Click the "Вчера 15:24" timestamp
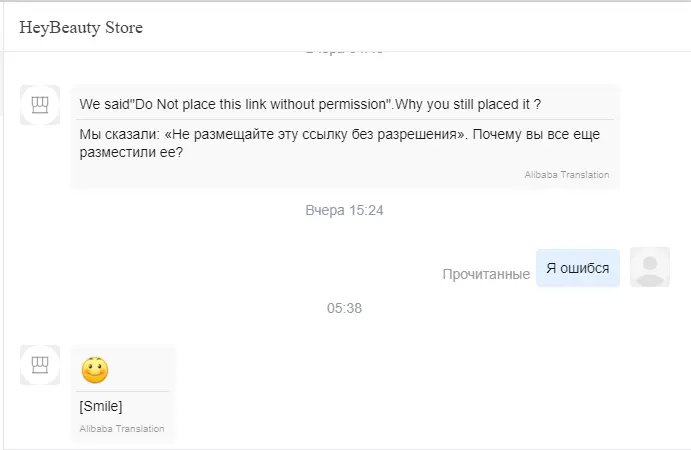The image size is (691, 450). 344,210
